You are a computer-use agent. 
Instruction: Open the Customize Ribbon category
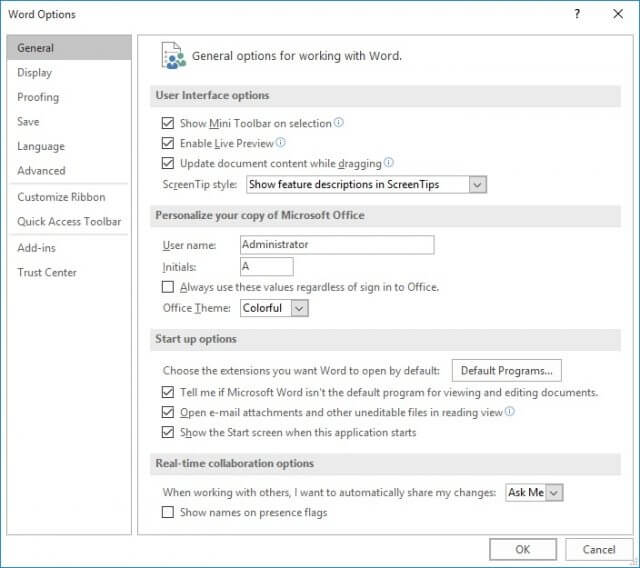click(x=61, y=197)
